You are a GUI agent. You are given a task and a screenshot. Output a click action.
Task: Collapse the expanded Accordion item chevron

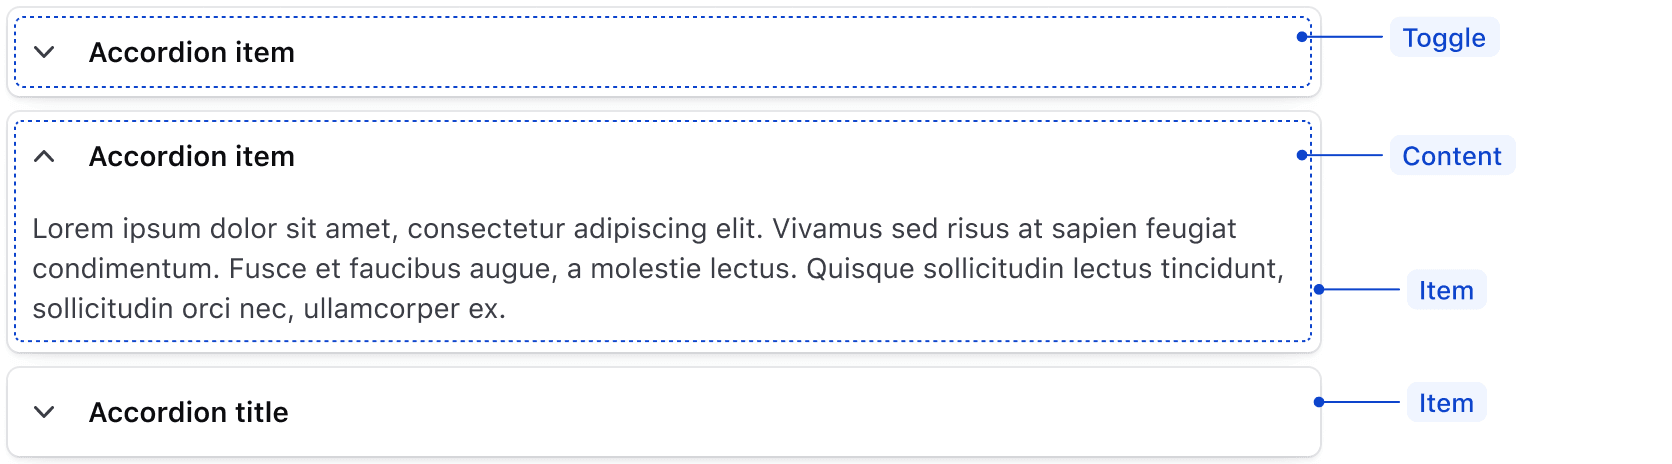click(x=44, y=156)
